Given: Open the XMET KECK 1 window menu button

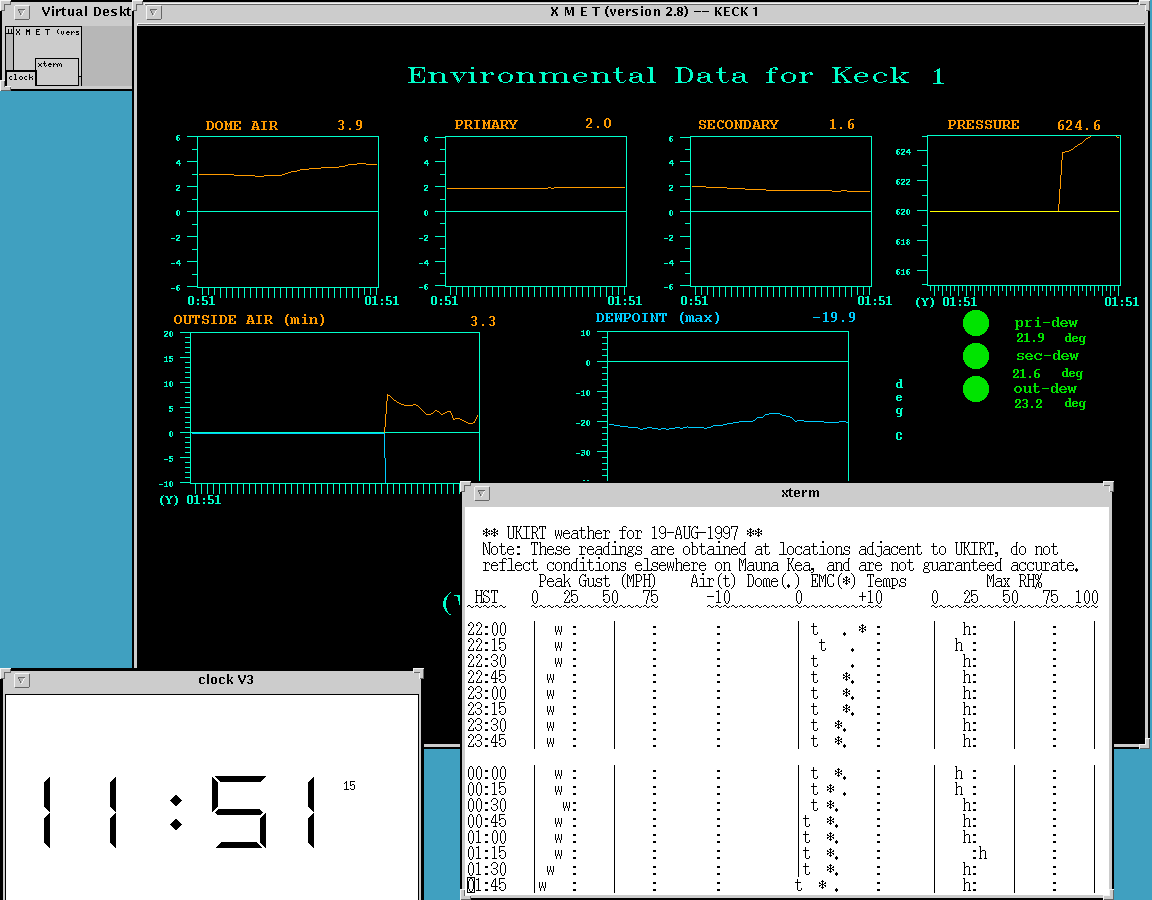Looking at the screenshot, I should pyautogui.click(x=154, y=12).
